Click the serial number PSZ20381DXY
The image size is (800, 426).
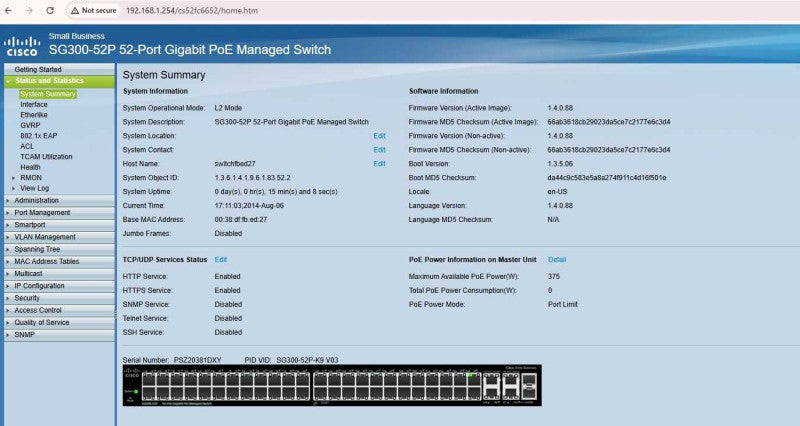point(197,360)
